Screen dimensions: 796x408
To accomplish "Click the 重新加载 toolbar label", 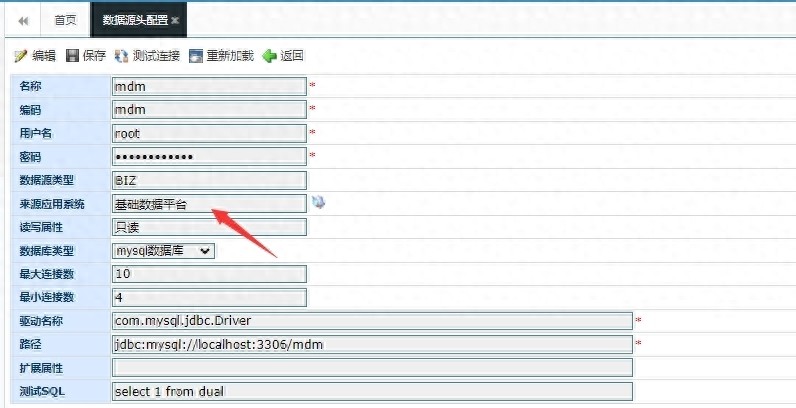I will (230, 56).
